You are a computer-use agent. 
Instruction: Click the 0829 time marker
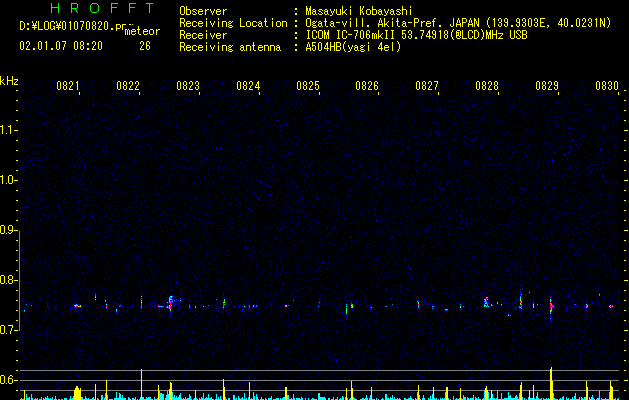pos(547,86)
